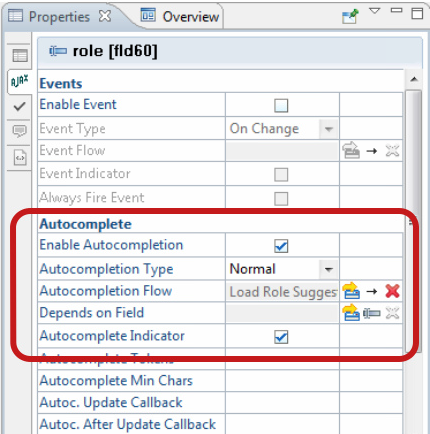Uncheck Enable Autocompletion checkbox
This screenshot has height=434, width=430.
point(281,246)
